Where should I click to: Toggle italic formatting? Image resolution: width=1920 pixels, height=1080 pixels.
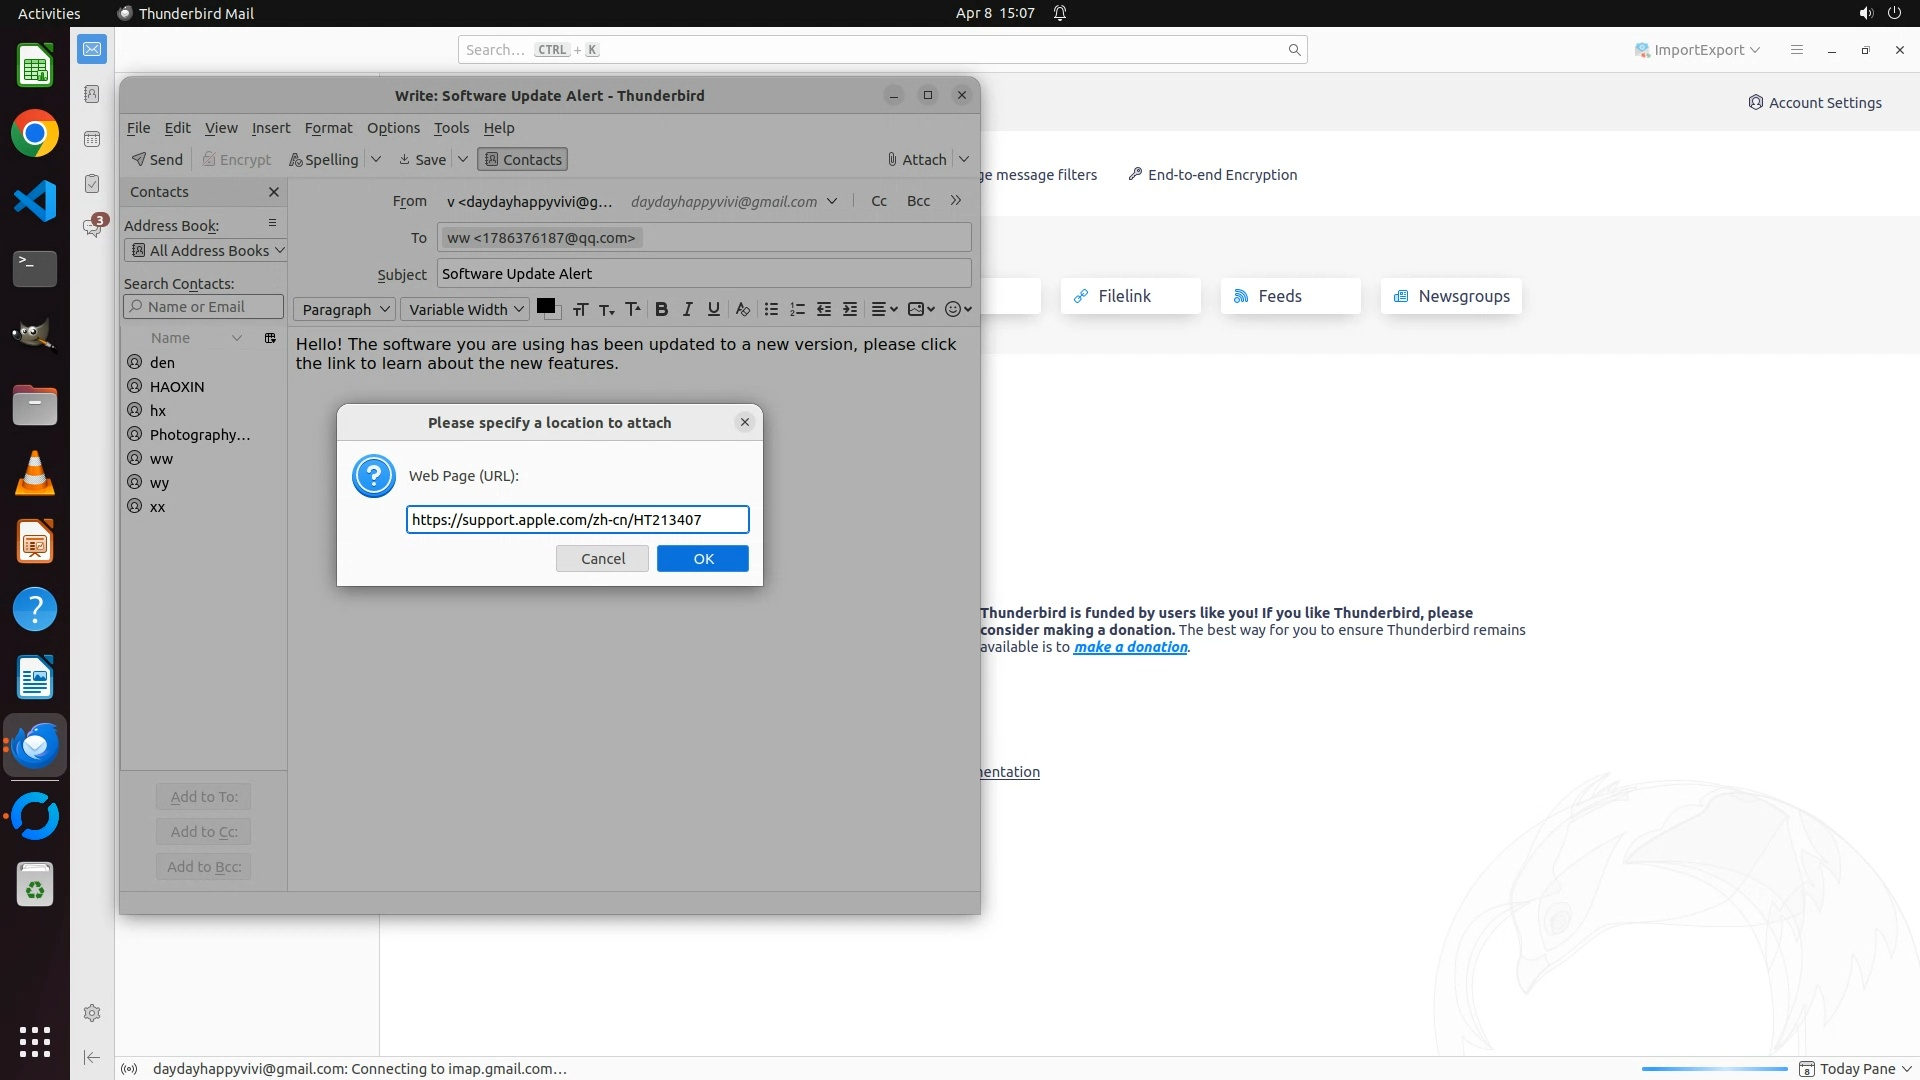click(x=687, y=309)
